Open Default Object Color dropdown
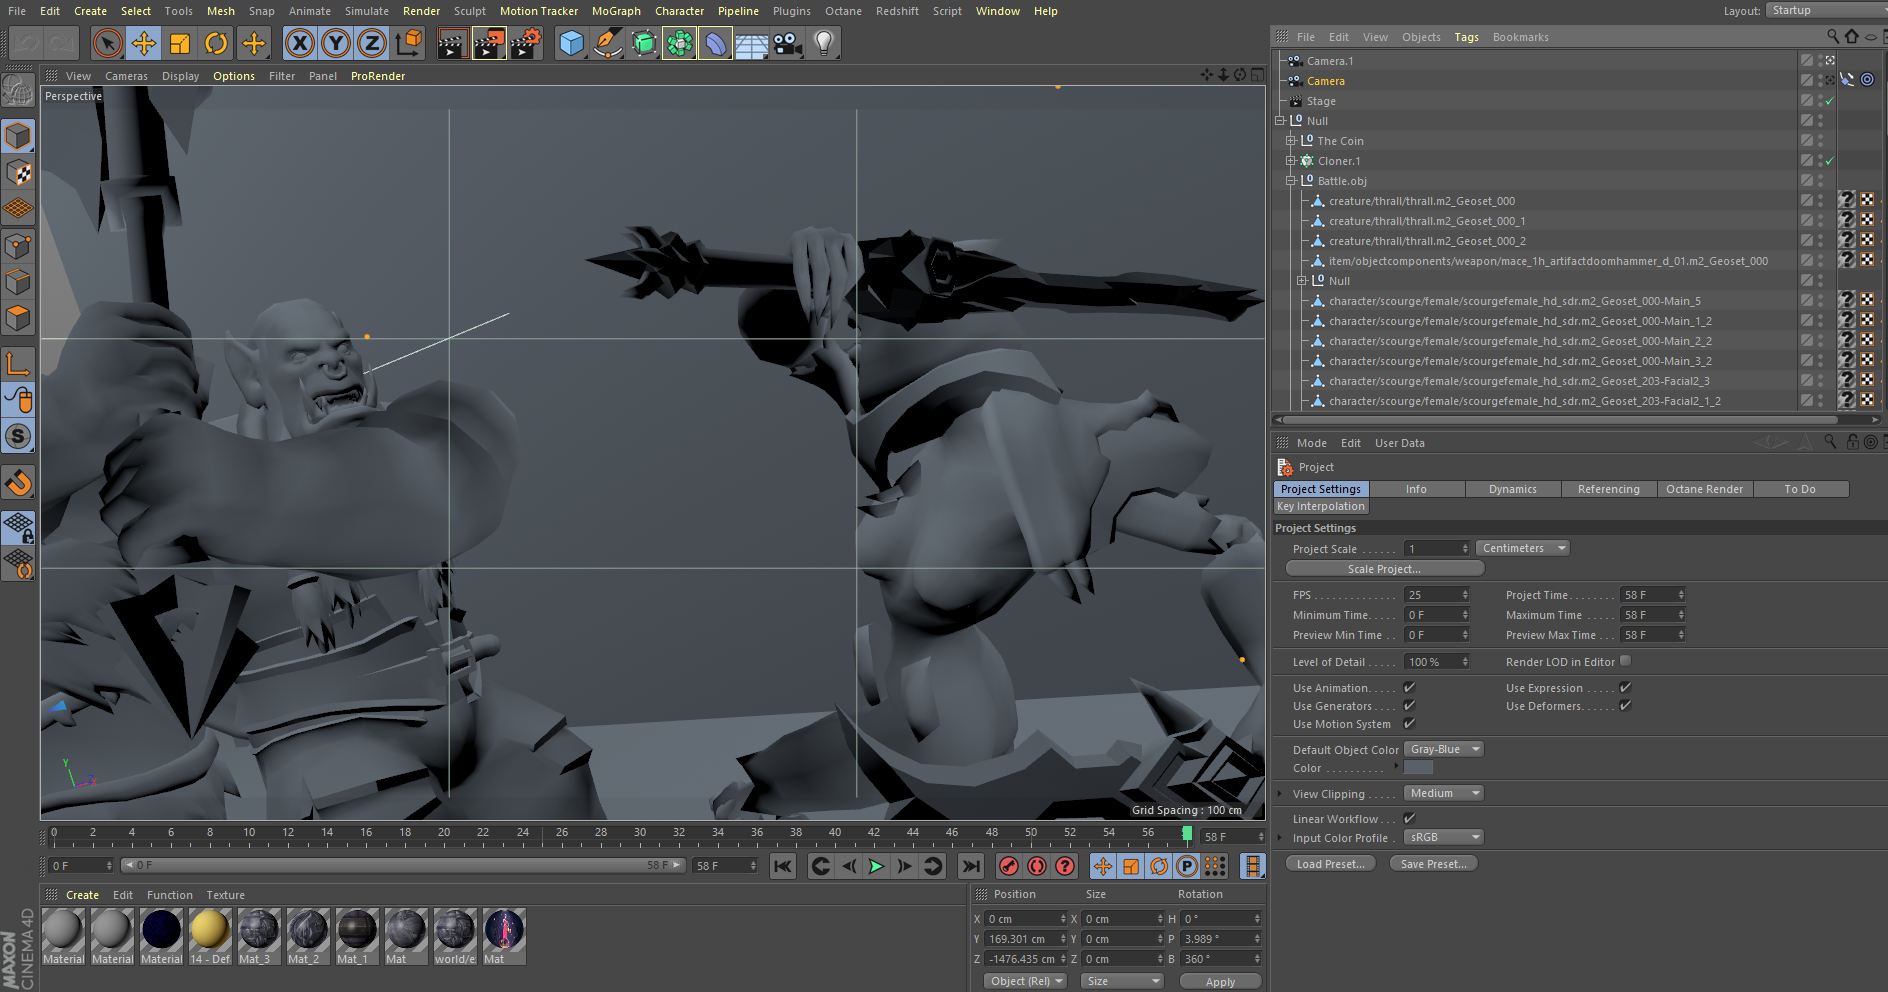Image resolution: width=1888 pixels, height=992 pixels. [1443, 749]
